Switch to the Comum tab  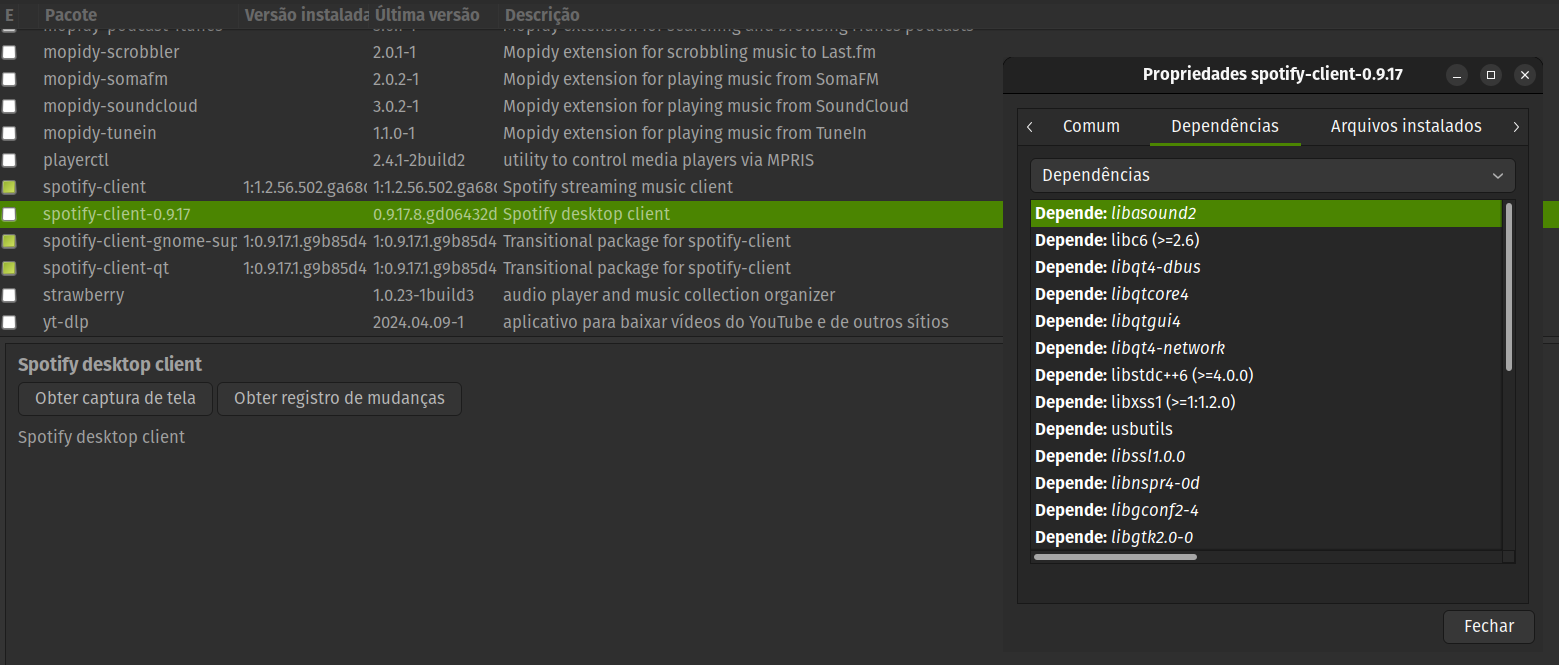(x=1091, y=127)
